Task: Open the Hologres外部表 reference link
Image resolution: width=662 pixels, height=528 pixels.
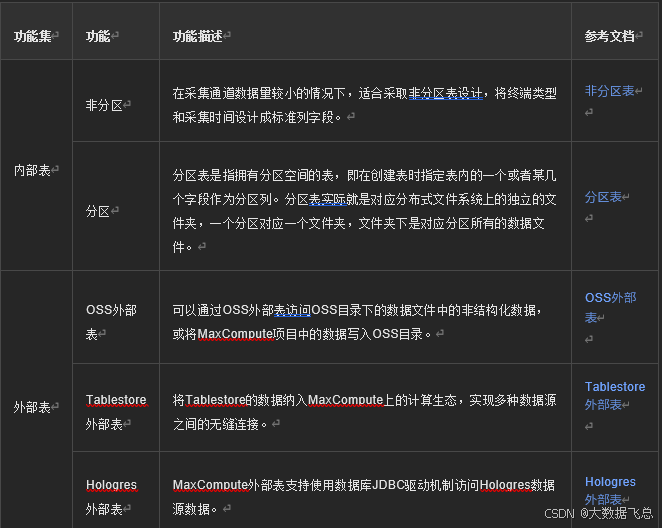Action: [x=610, y=490]
